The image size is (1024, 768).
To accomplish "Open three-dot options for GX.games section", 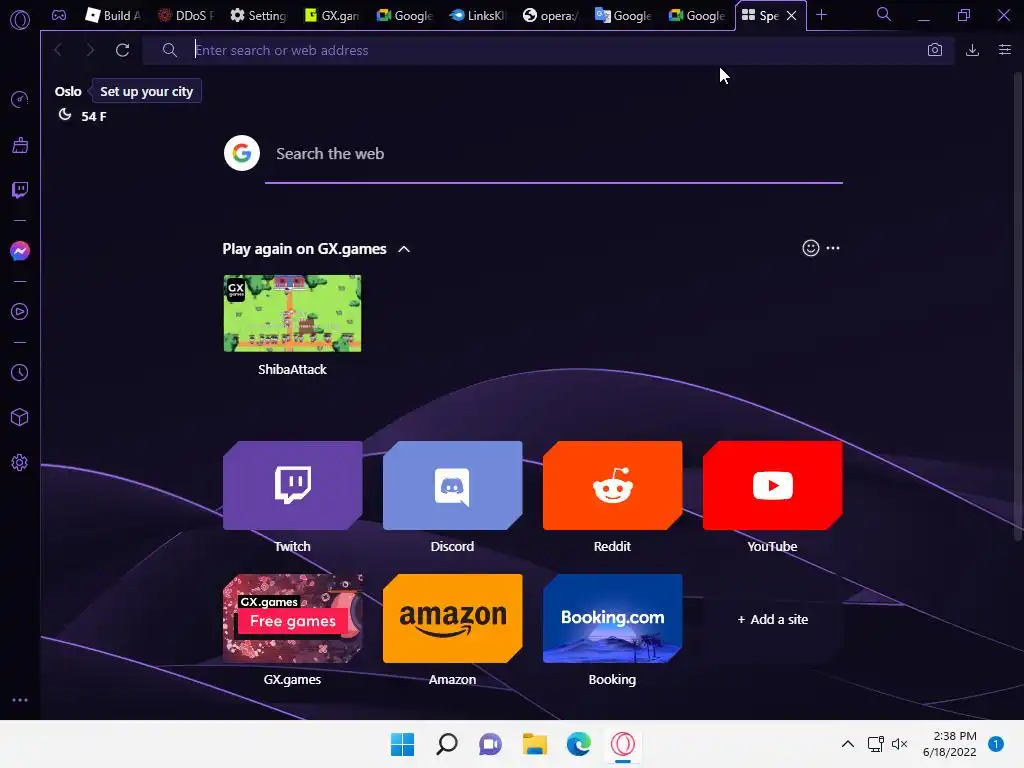I will [833, 248].
